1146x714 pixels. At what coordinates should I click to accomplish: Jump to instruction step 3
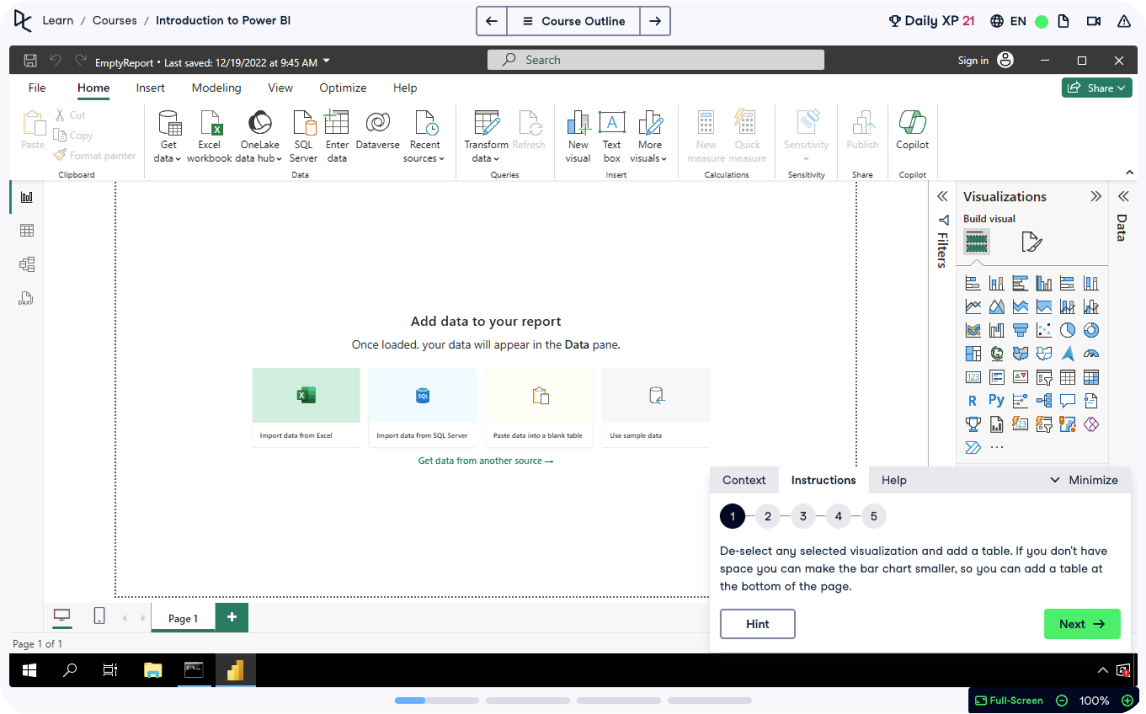(x=803, y=516)
